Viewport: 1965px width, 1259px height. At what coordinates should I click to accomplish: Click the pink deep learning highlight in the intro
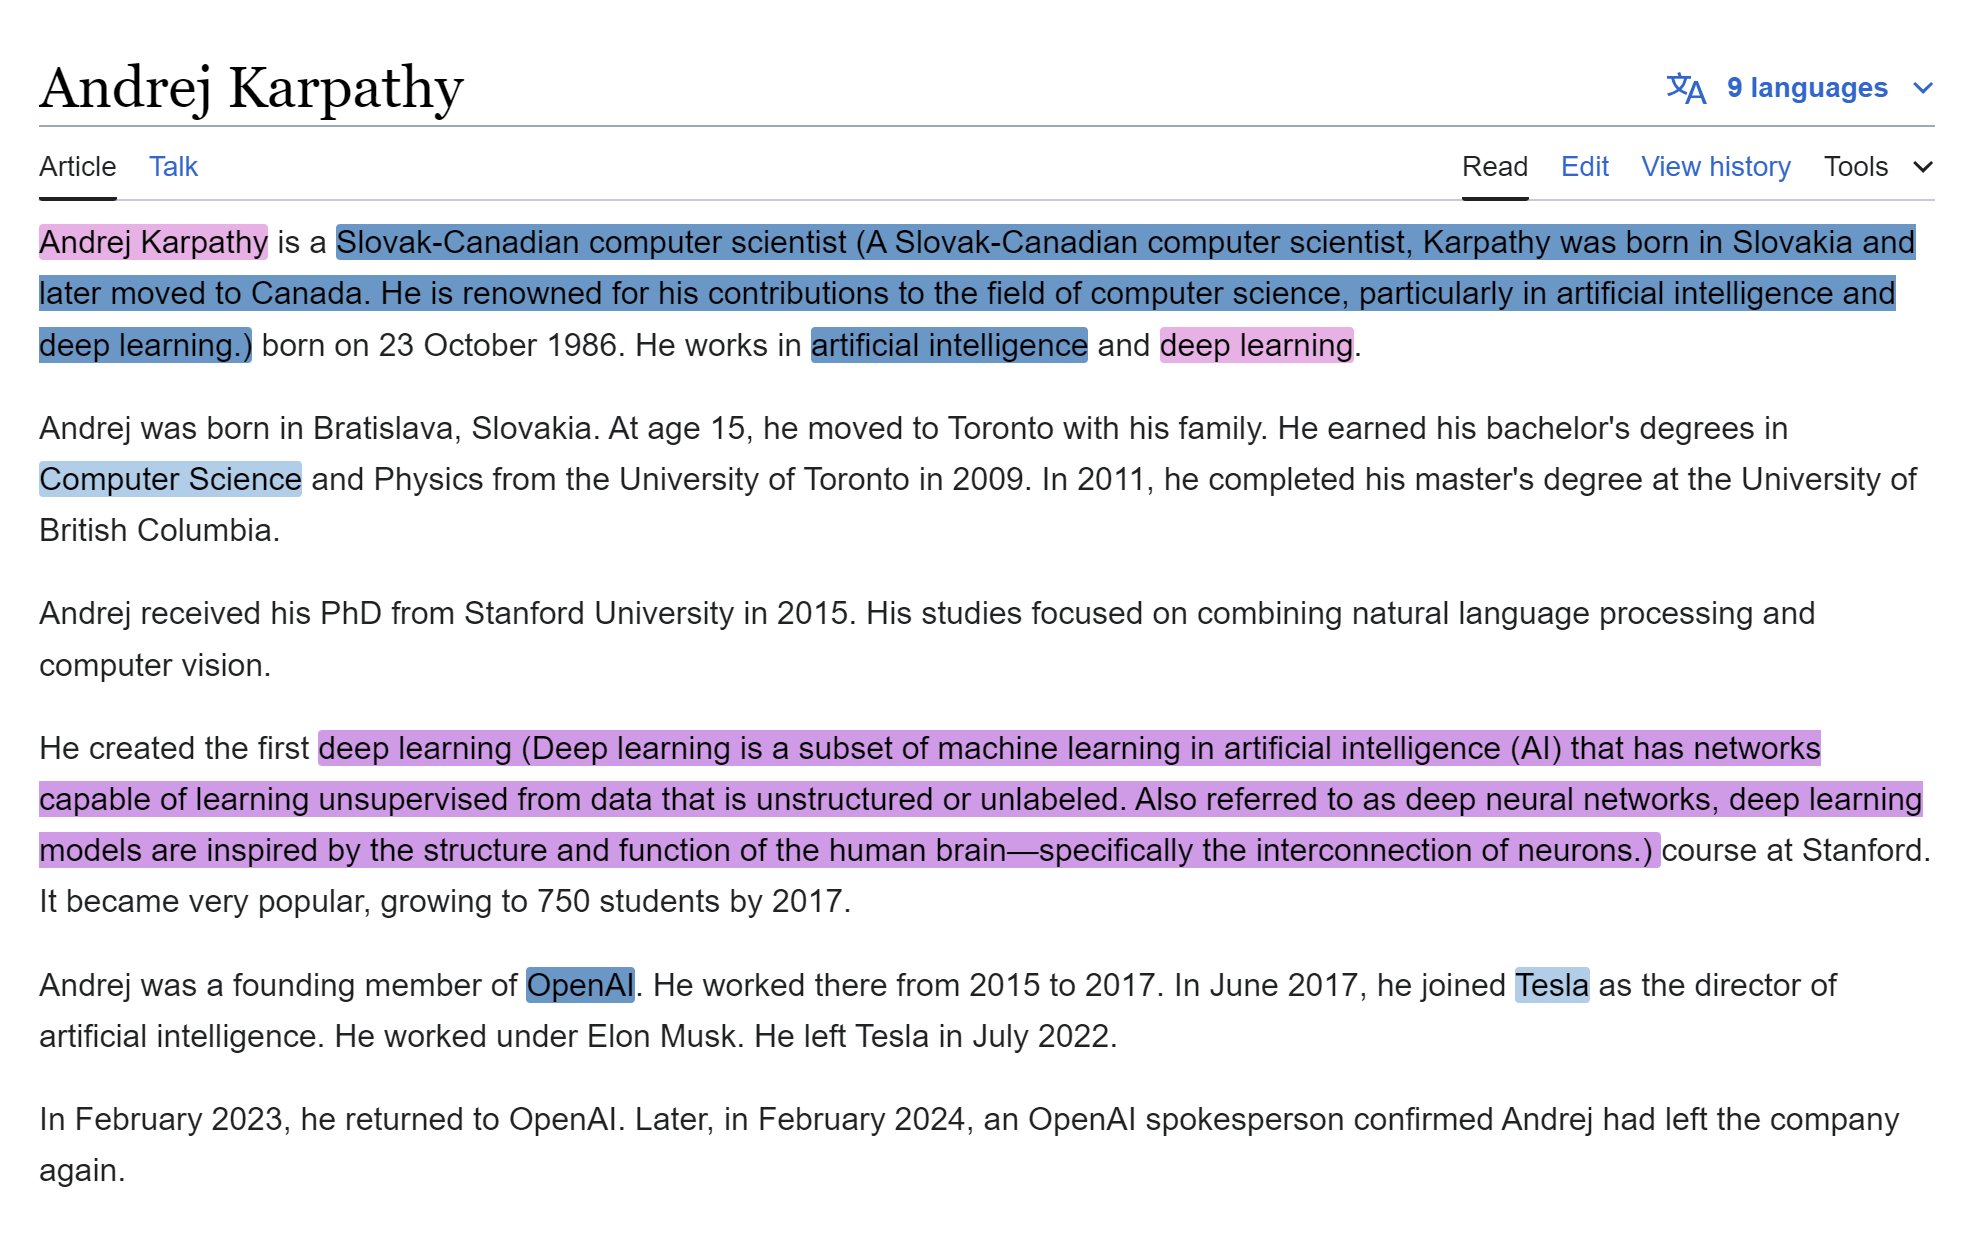(x=1255, y=345)
